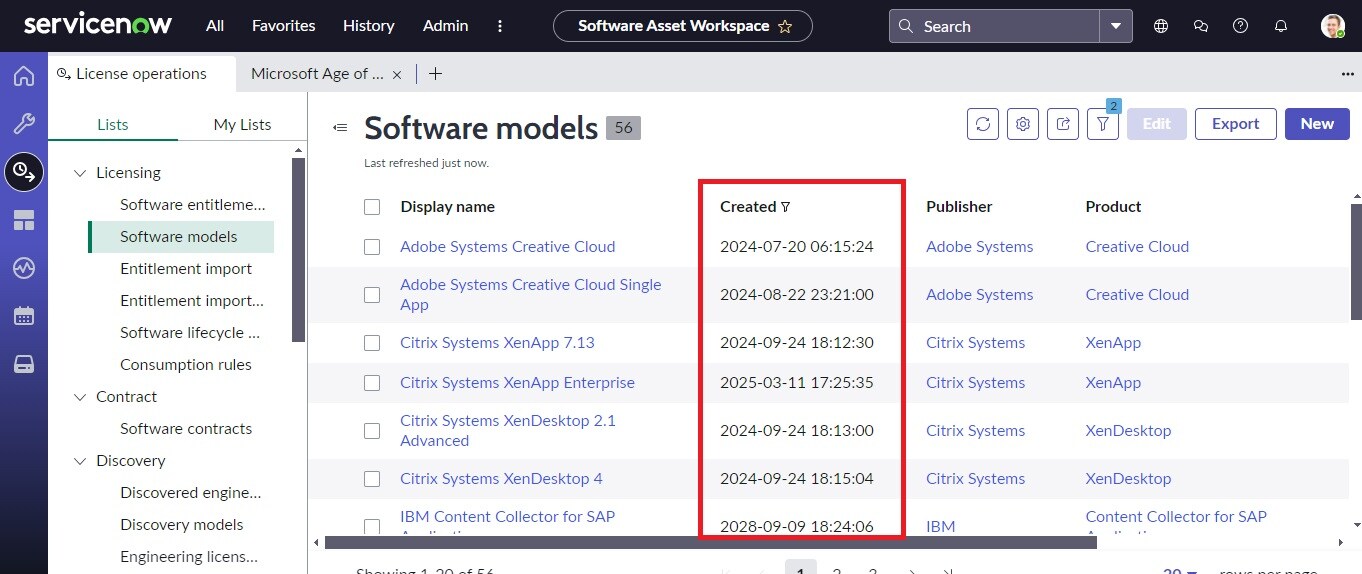Open the tab bar overflow ellipsis
Screen dimensions: 1362x574
pos(1347,74)
